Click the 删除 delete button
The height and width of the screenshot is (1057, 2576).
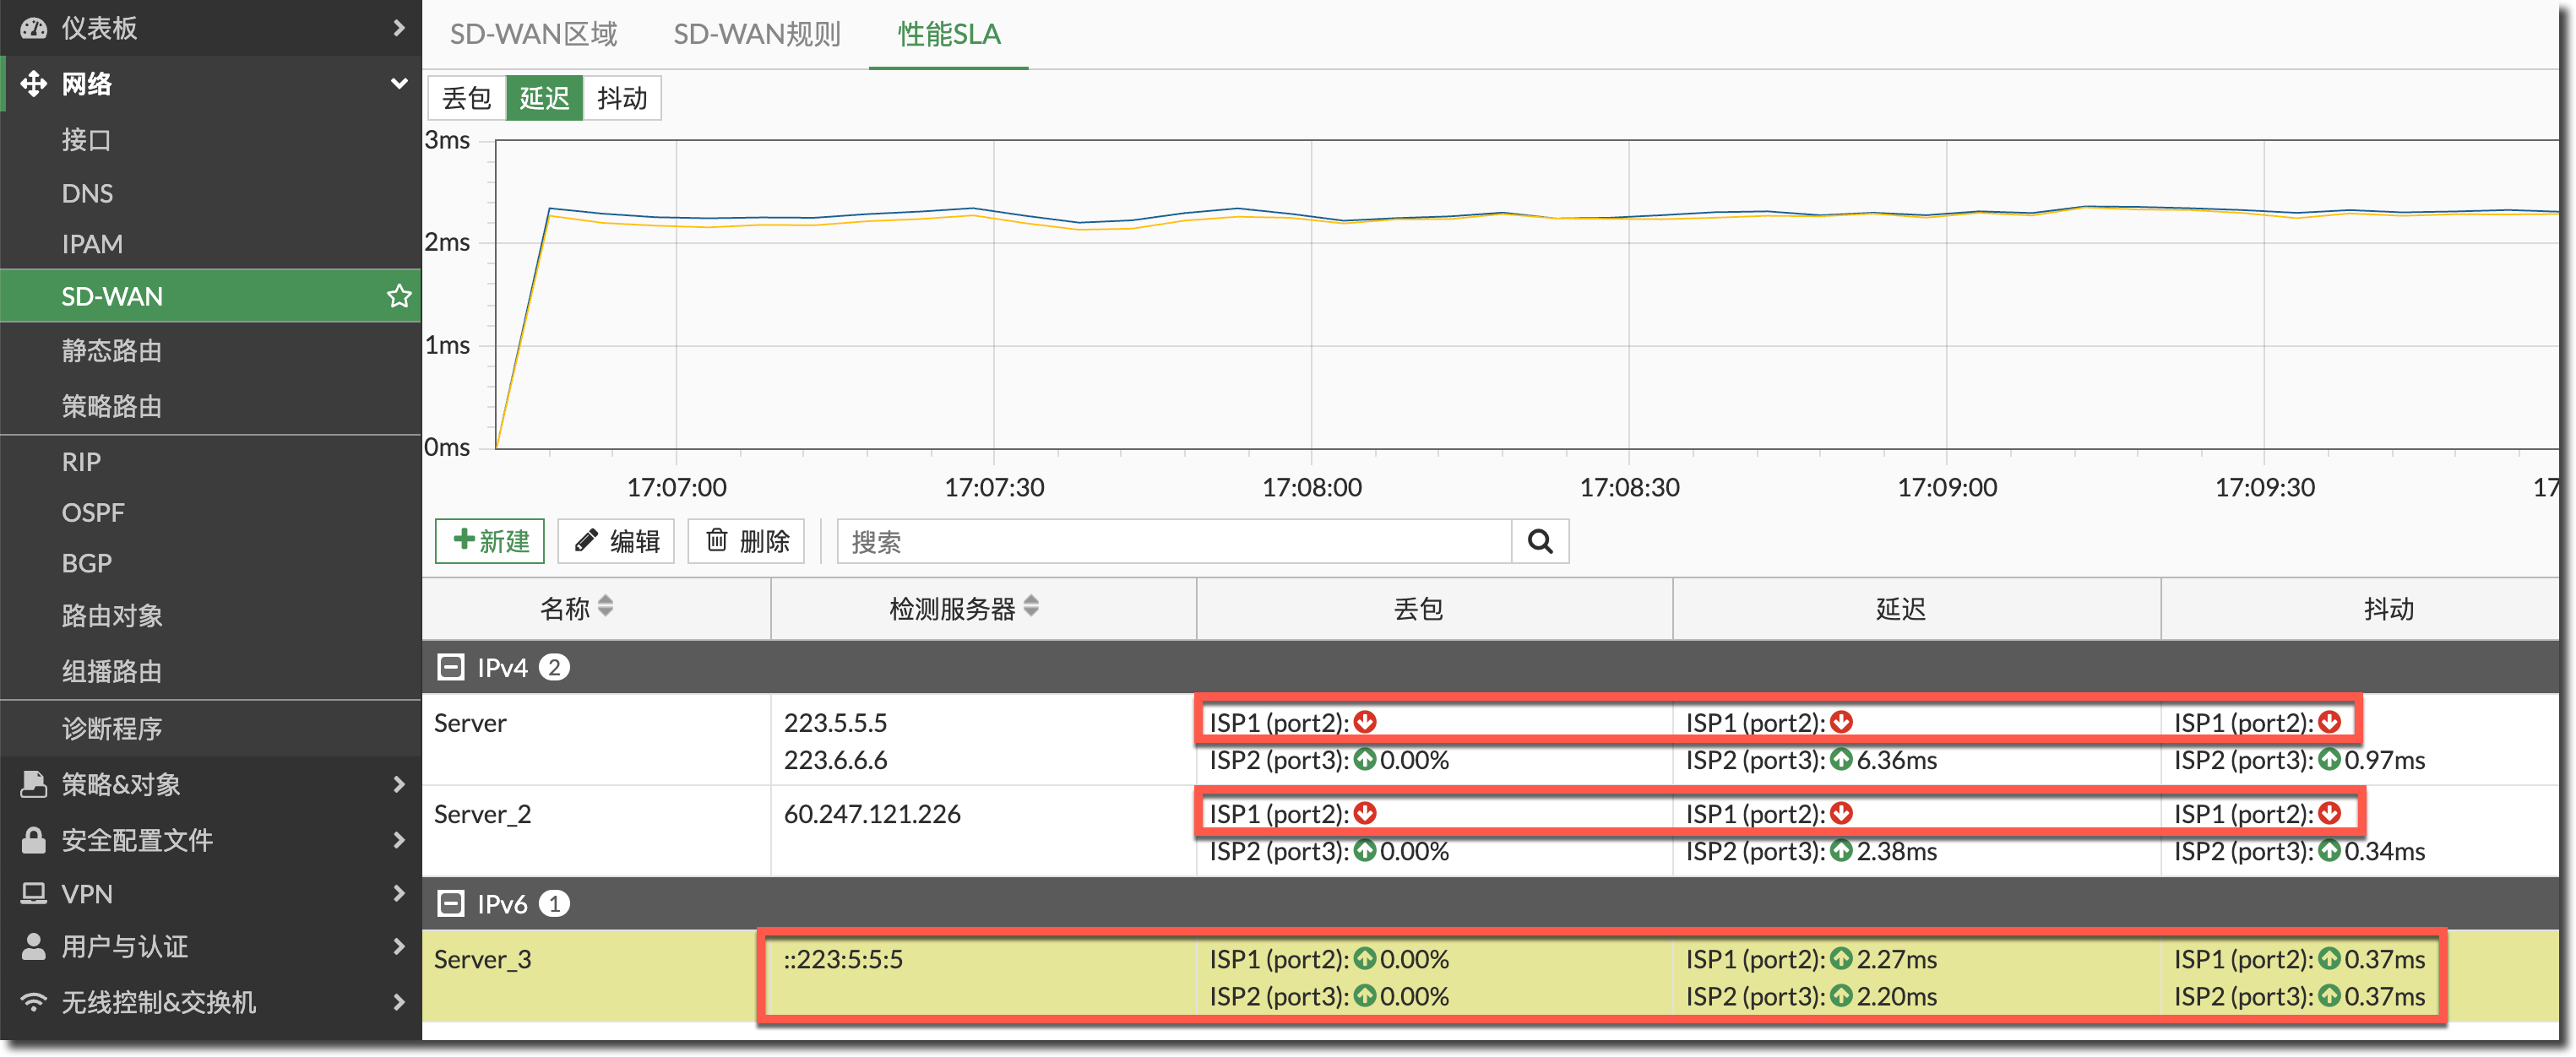(x=746, y=541)
